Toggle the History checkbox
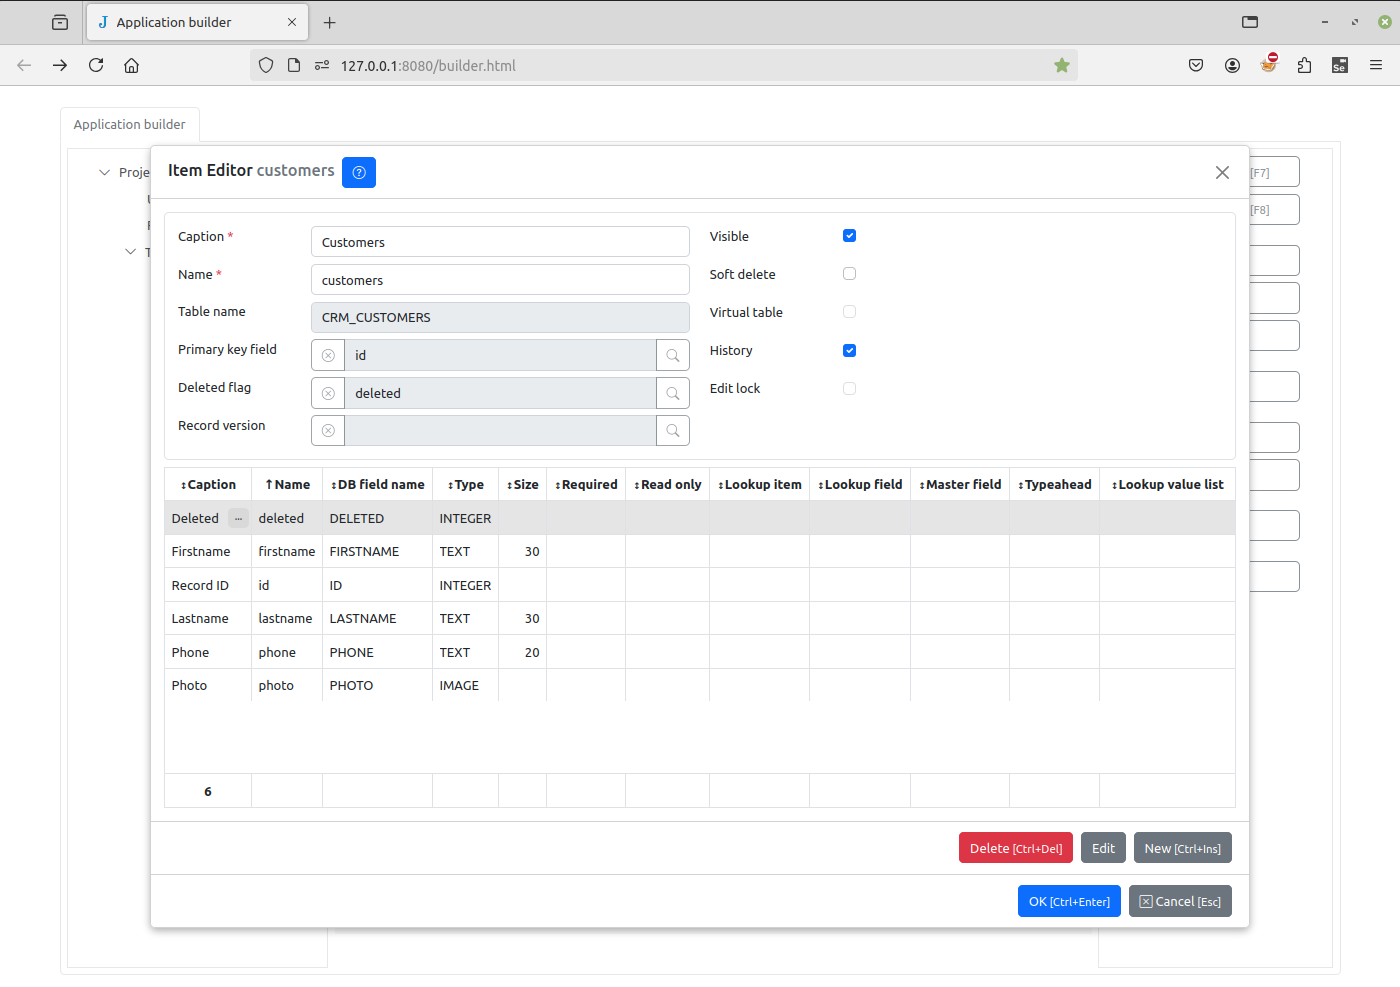Viewport: 1400px width, 987px height. click(849, 351)
